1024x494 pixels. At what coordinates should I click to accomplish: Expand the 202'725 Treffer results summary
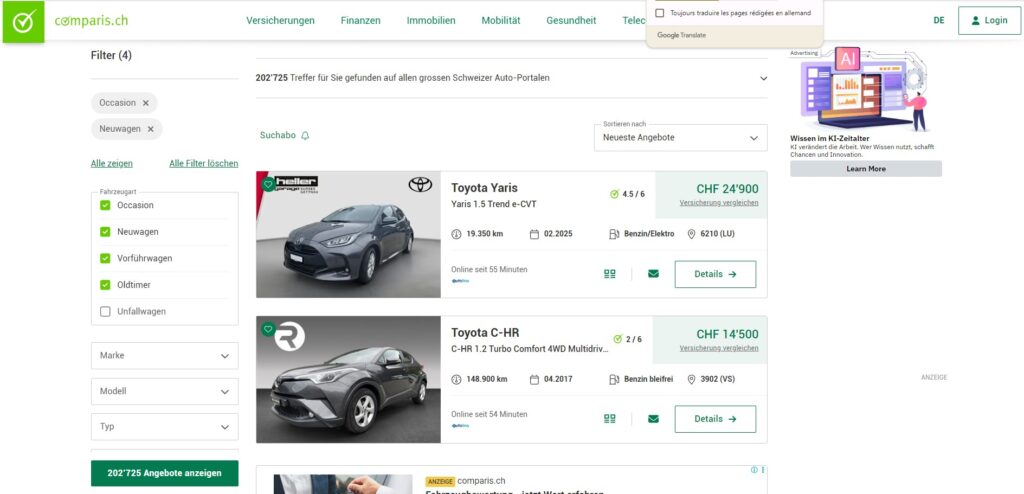[511, 78]
